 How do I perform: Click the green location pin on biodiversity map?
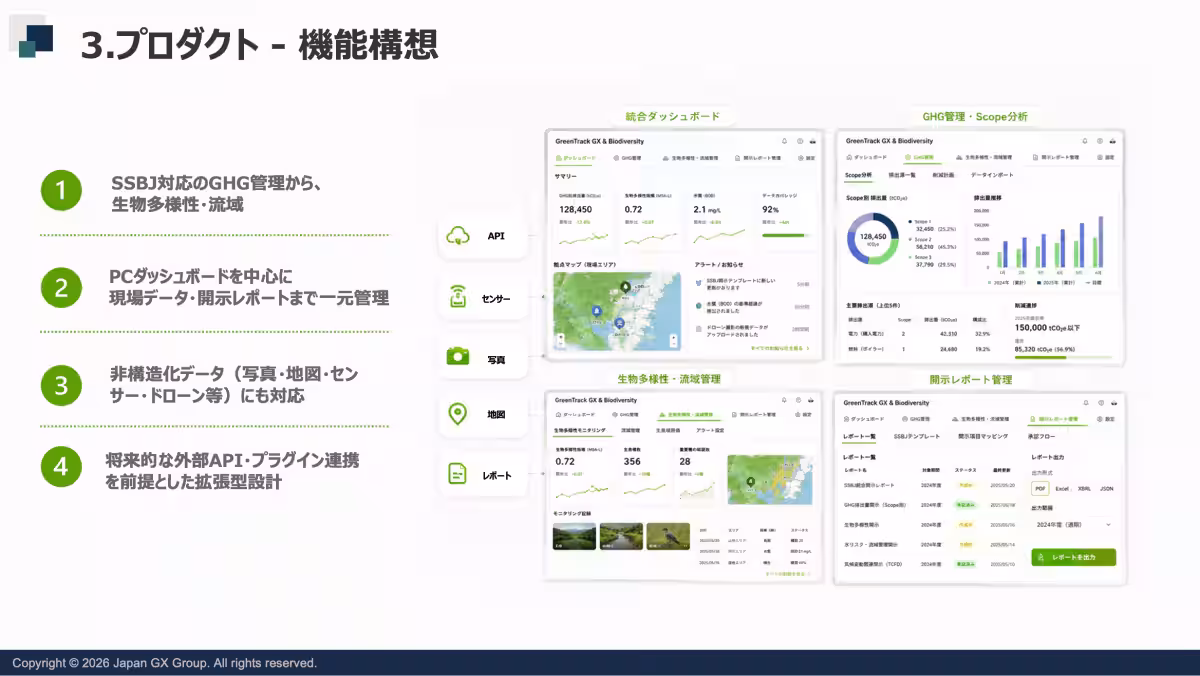coord(751,482)
